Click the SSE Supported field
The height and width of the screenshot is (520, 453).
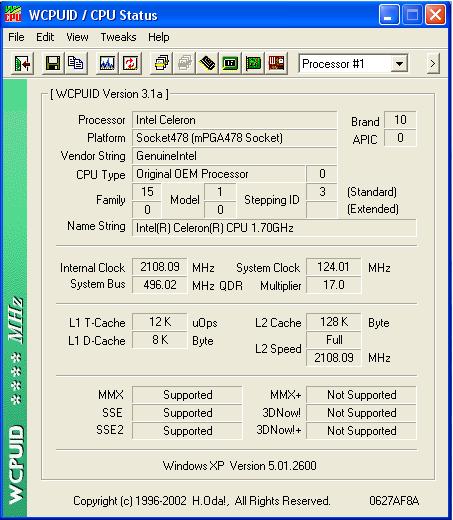[x=187, y=413]
